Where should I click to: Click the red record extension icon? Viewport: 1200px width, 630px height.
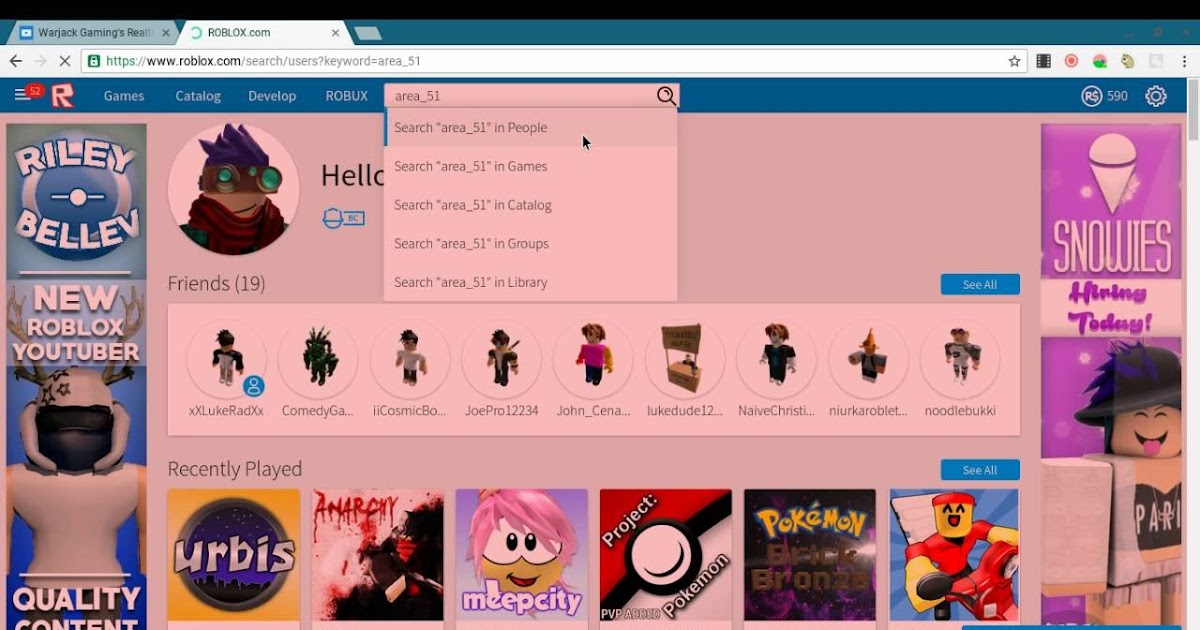pyautogui.click(x=1071, y=61)
